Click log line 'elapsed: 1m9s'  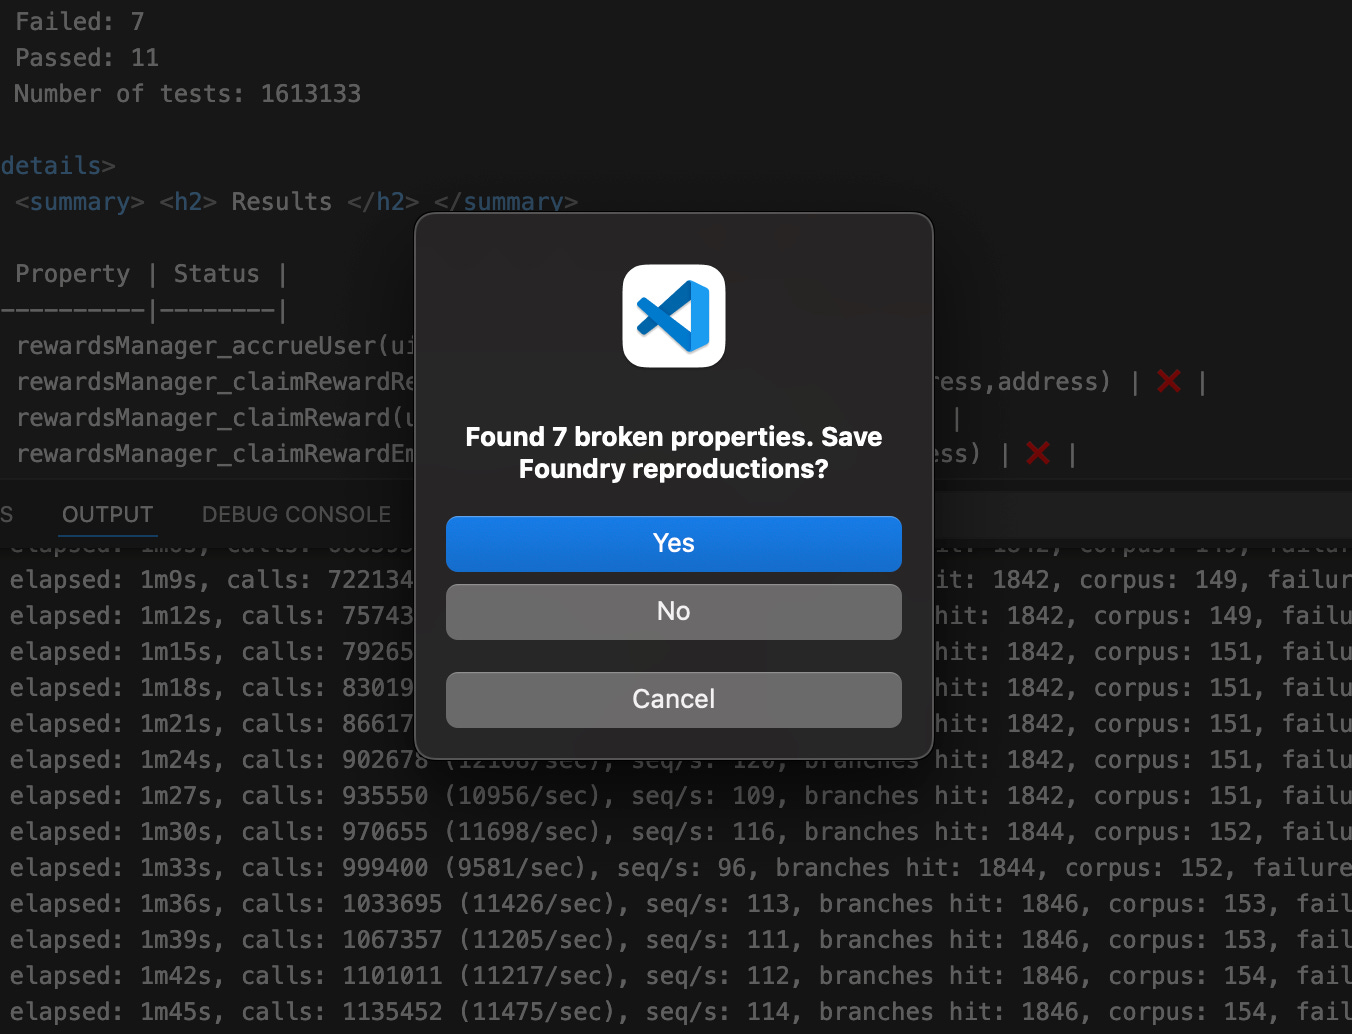[x=680, y=579]
